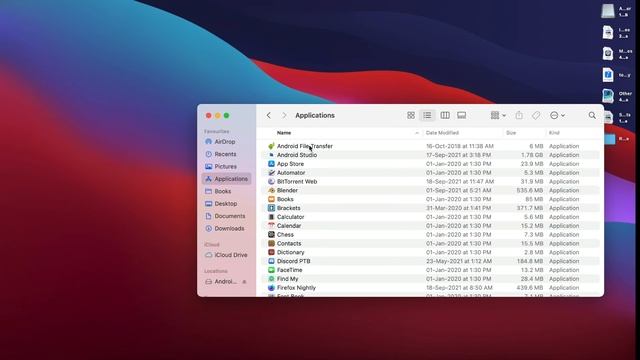Open Recents in the sidebar

click(227, 154)
